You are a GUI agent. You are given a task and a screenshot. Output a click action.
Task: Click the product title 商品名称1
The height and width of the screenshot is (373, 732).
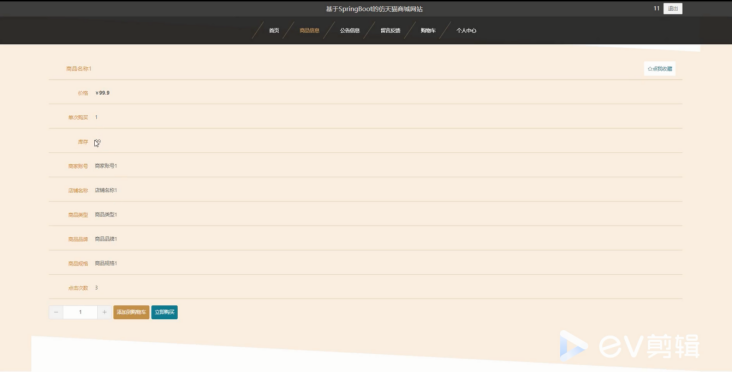click(x=79, y=69)
